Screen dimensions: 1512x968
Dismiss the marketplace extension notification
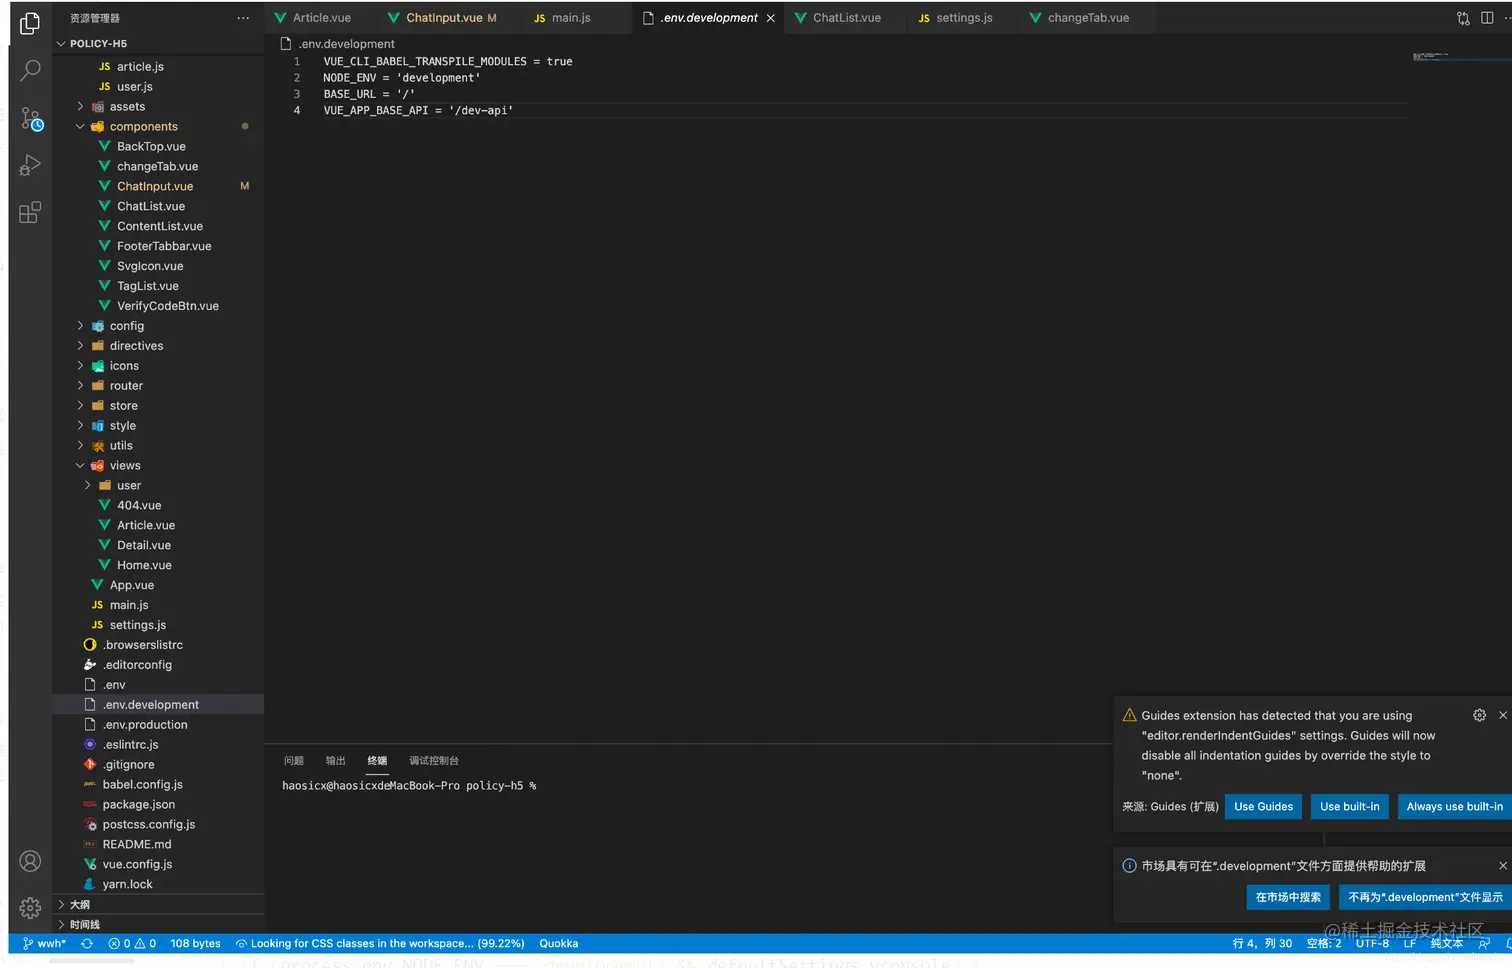click(x=1503, y=865)
